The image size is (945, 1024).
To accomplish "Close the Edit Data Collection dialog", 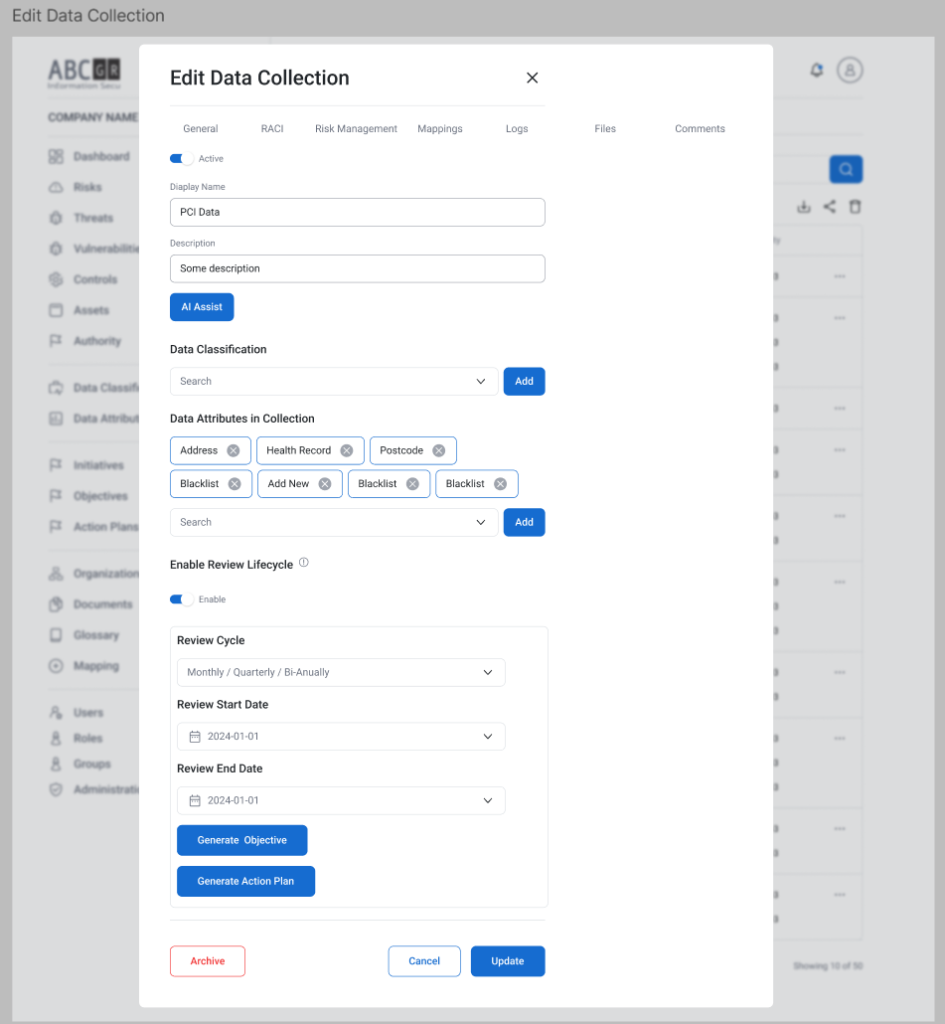I will point(532,78).
